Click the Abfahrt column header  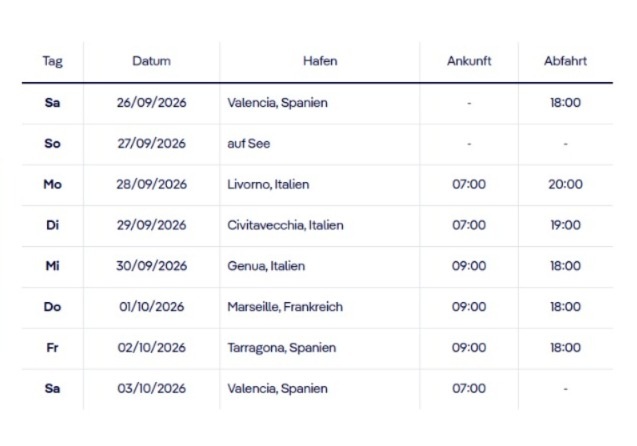565,61
